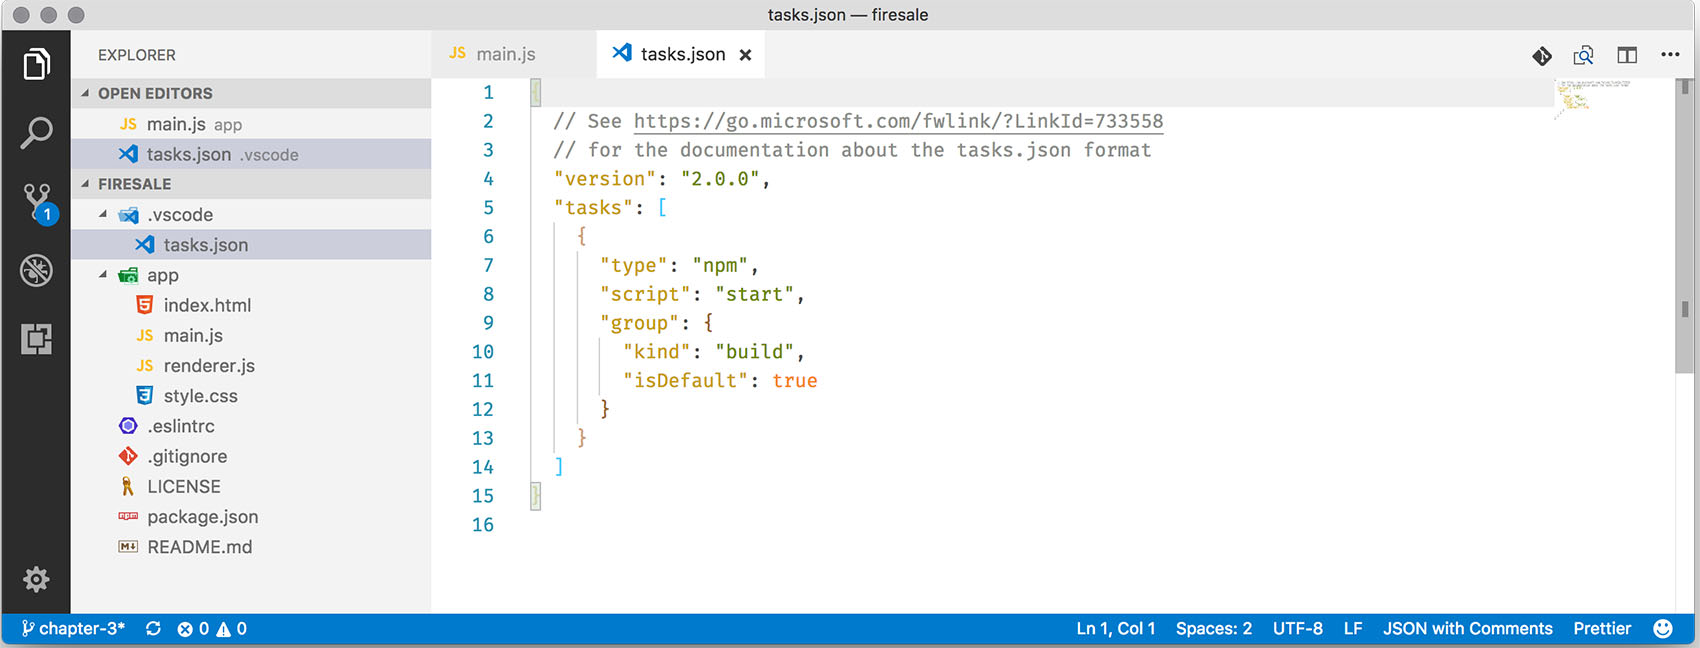
Task: Click the chapter-3 branch in status bar
Action: [74, 629]
